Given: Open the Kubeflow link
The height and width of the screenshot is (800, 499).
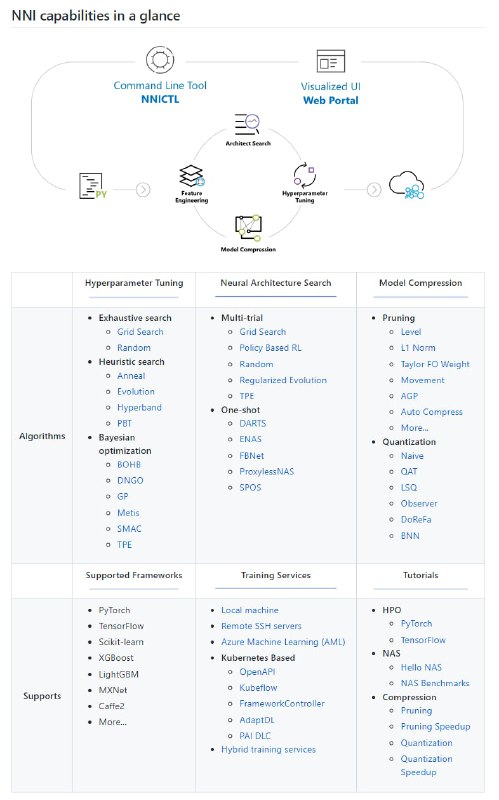Looking at the screenshot, I should [x=258, y=687].
